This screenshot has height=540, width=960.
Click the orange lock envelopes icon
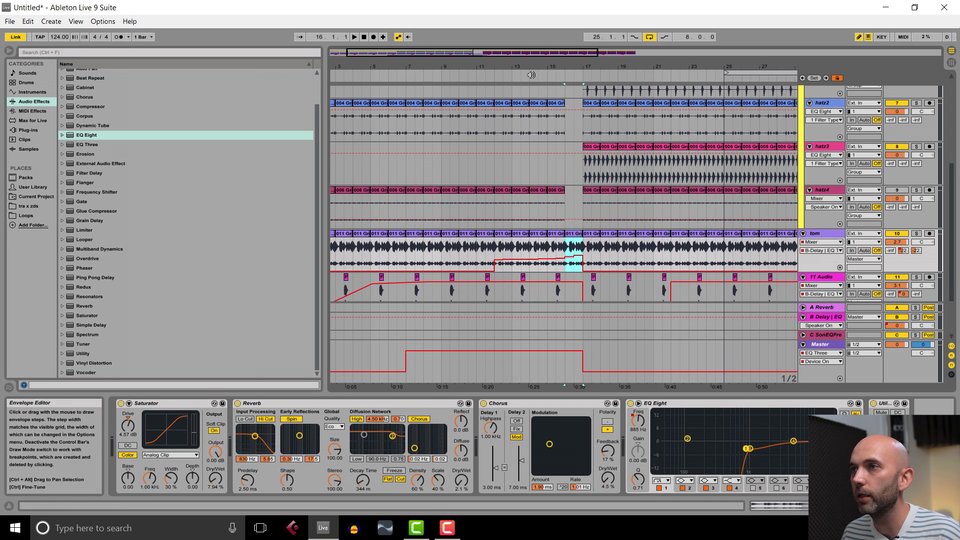(x=837, y=78)
